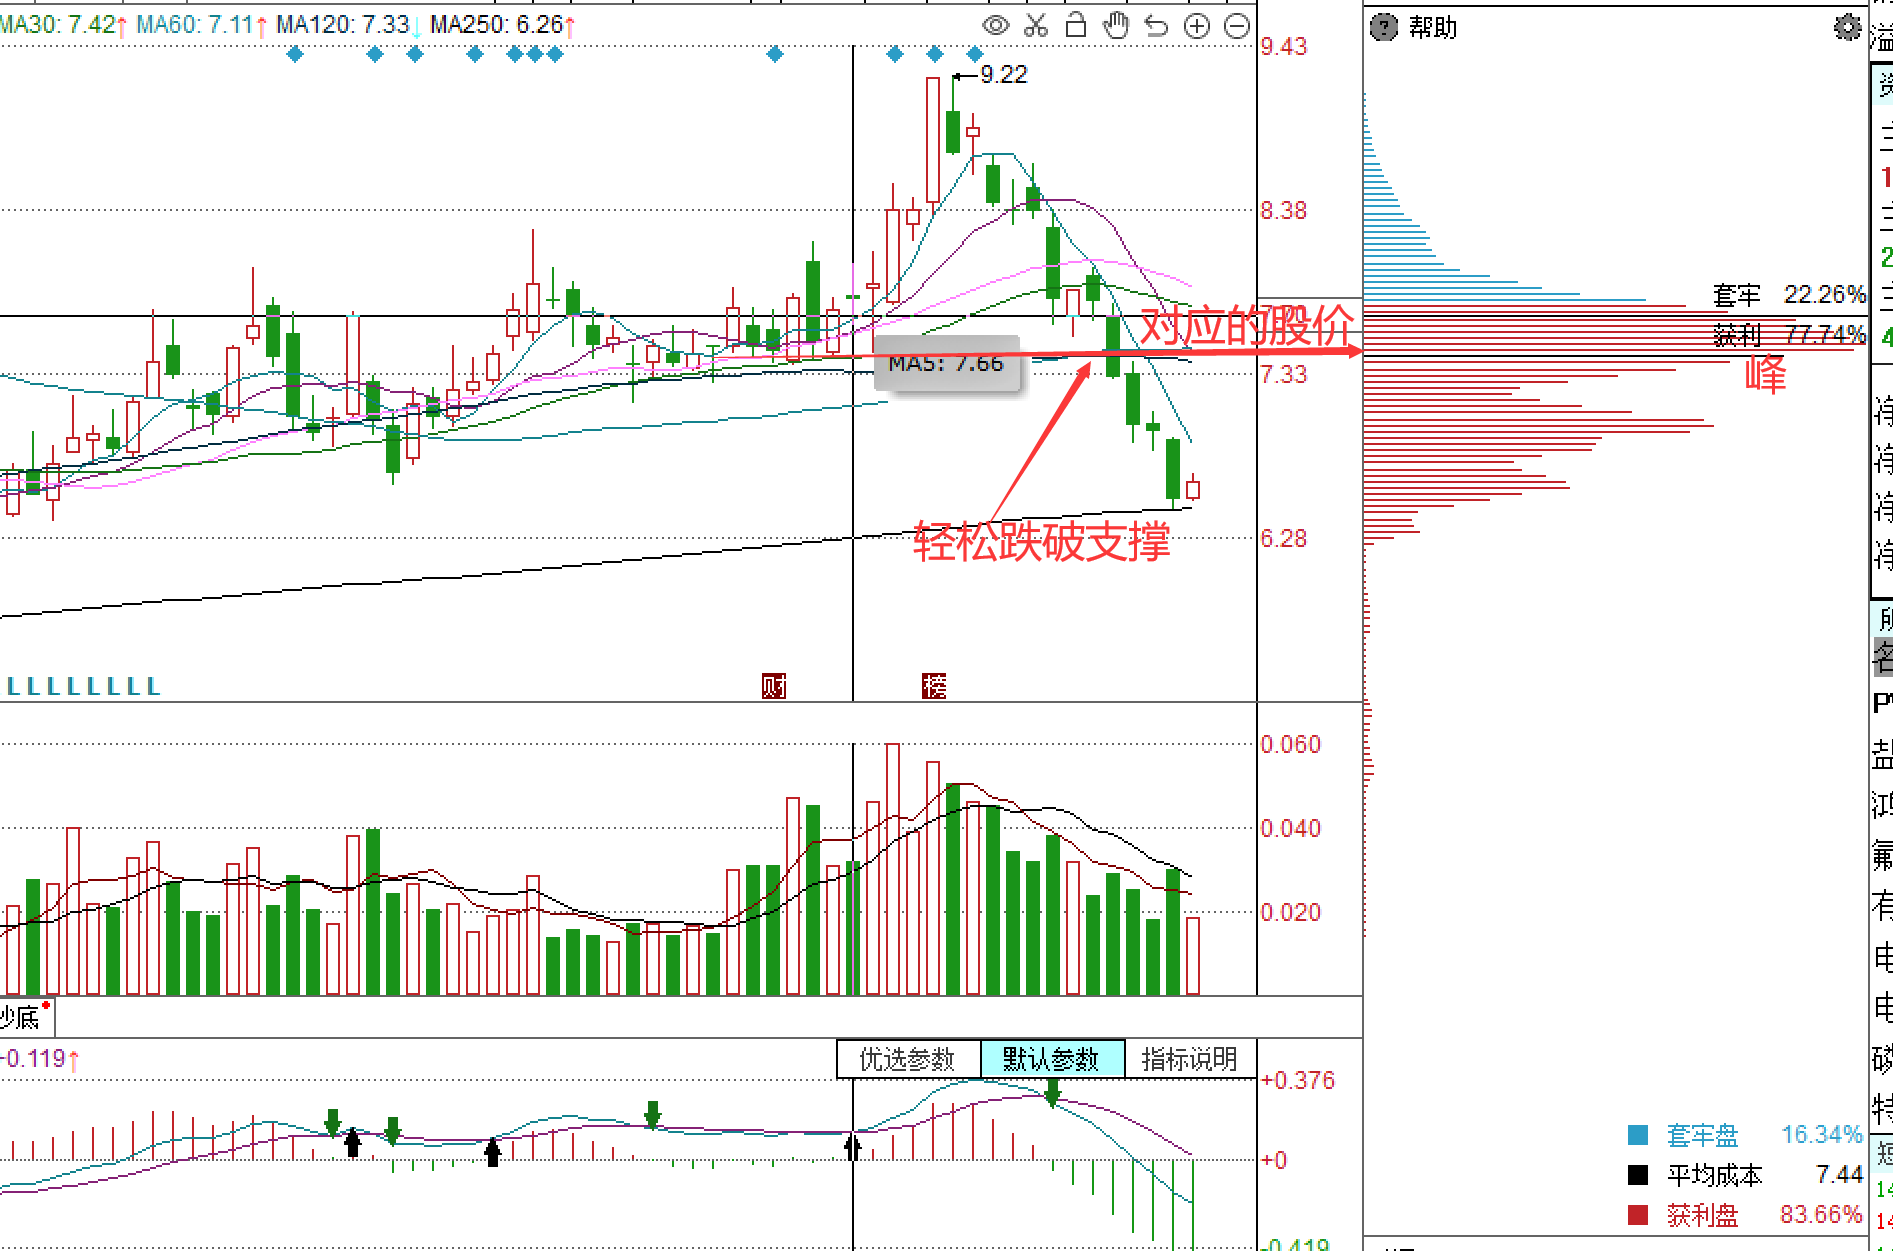Viewport: 1893px width, 1251px height.
Task: Click the 帮助 help link text
Action: pyautogui.click(x=1432, y=27)
